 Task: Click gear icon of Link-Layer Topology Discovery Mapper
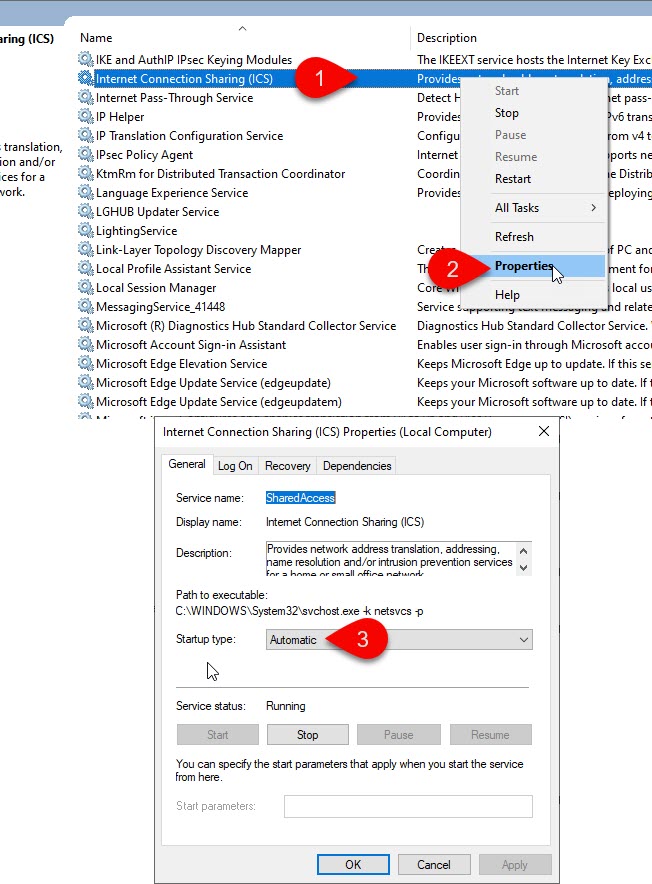coord(86,250)
